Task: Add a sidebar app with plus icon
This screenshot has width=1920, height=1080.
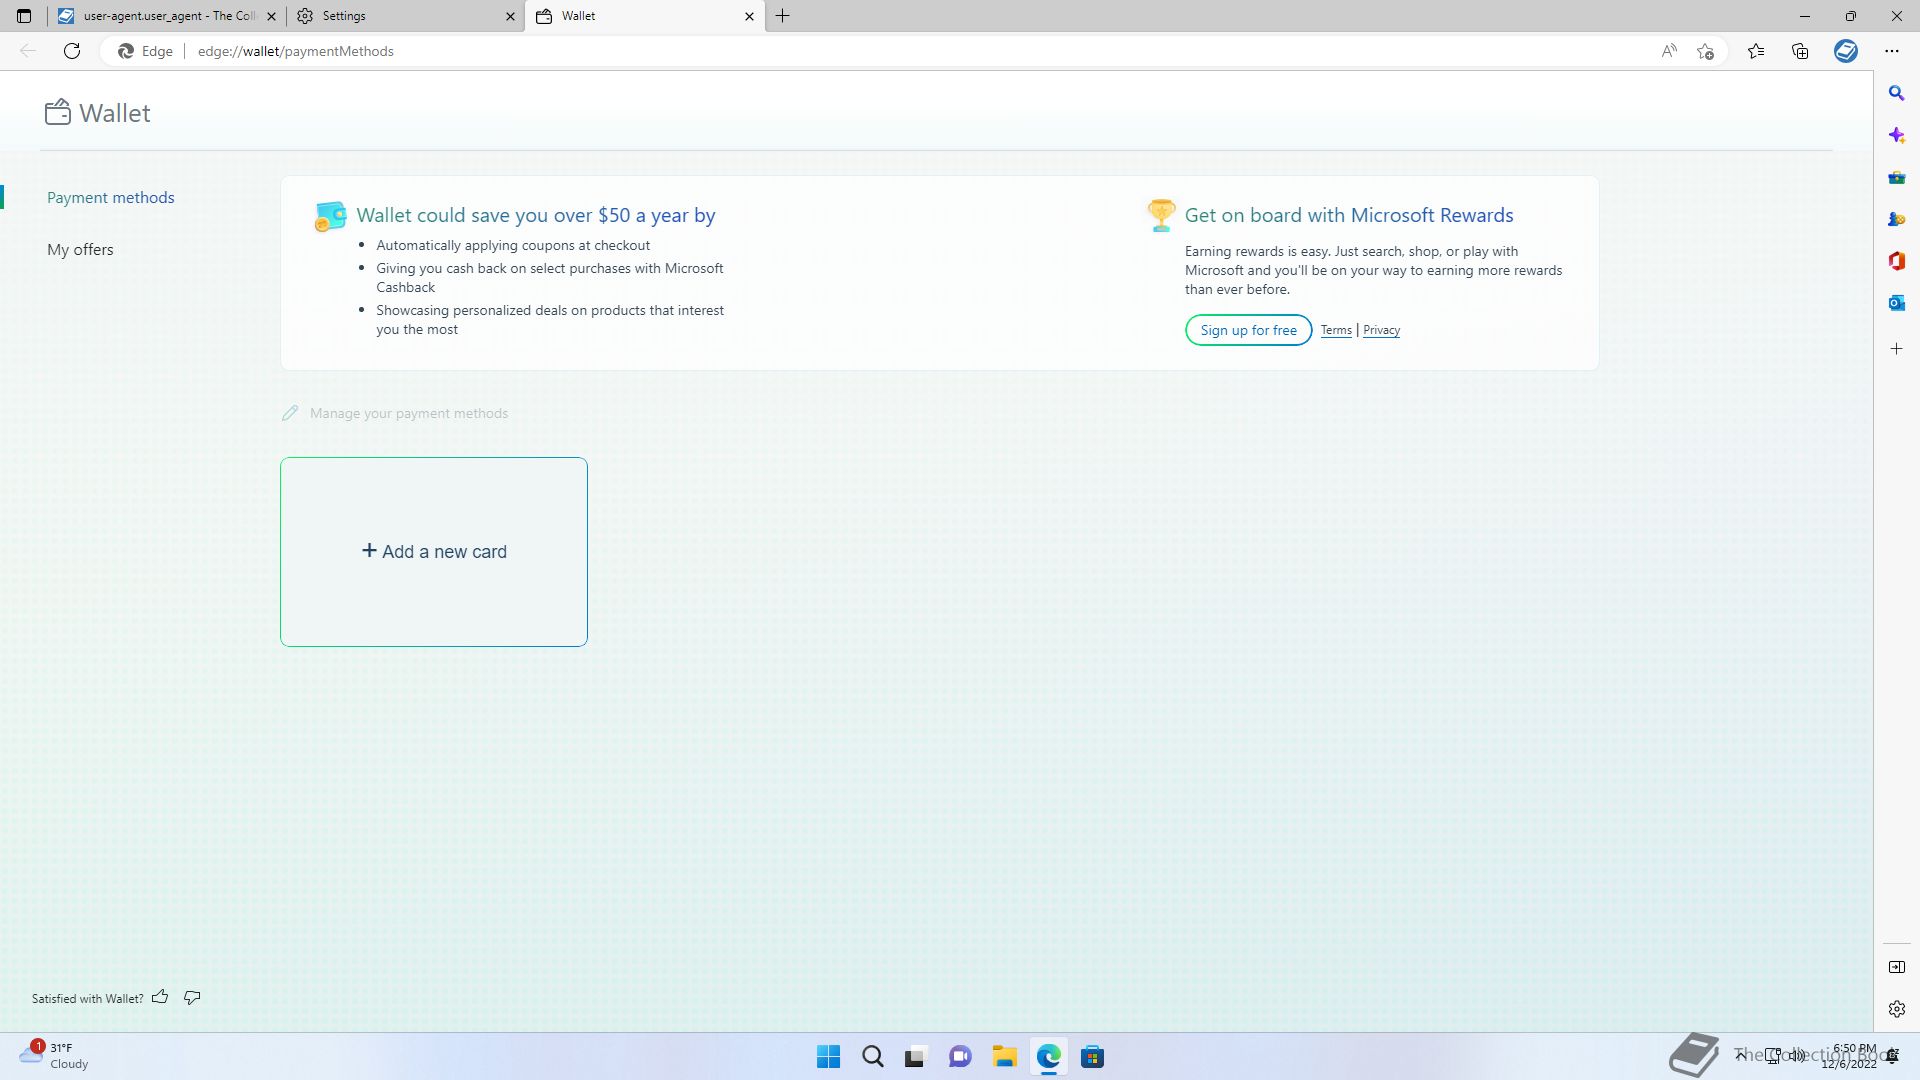Action: tap(1897, 349)
